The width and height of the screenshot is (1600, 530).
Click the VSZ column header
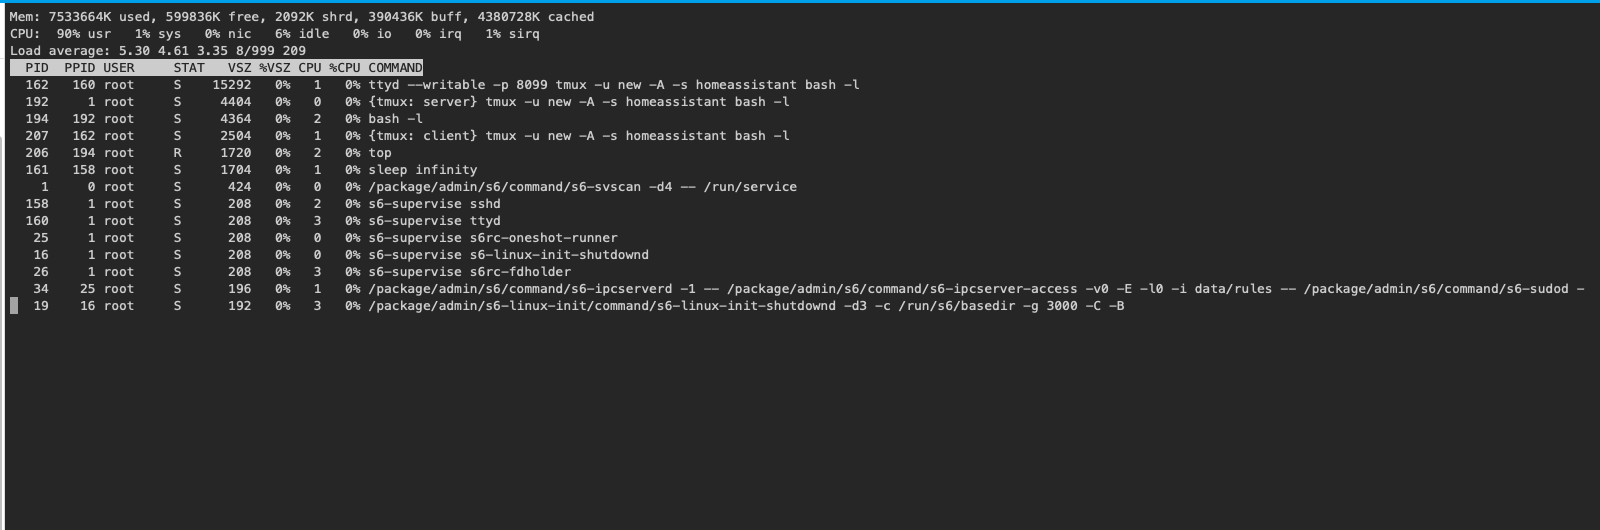point(239,68)
